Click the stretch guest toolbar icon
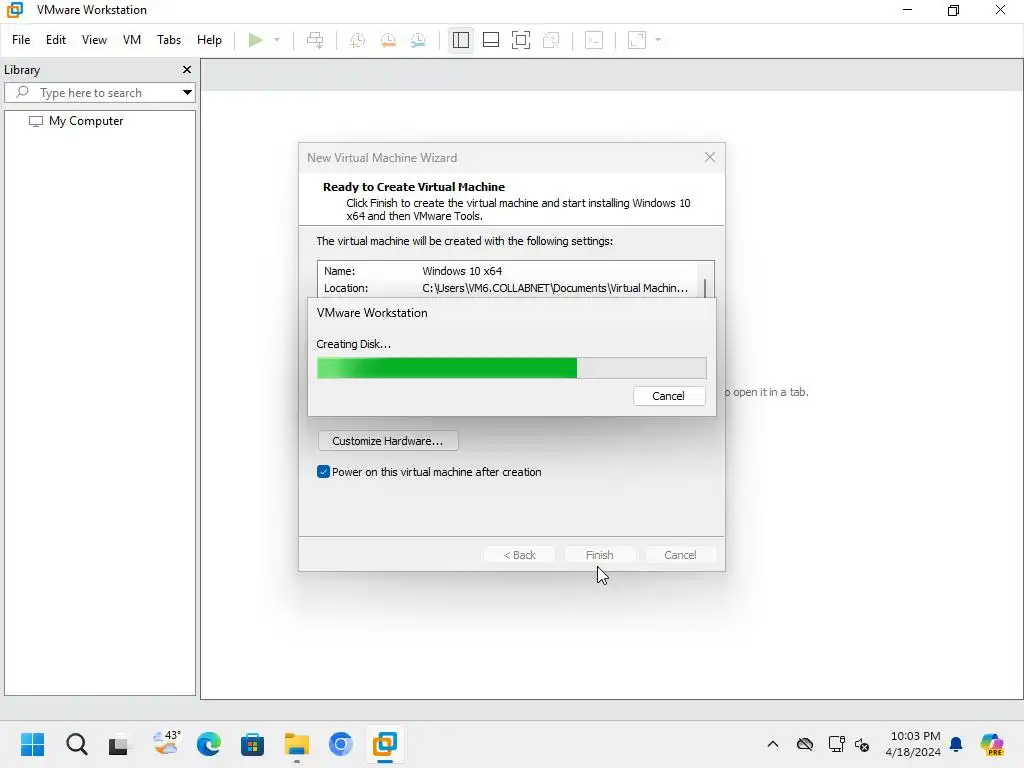The width and height of the screenshot is (1024, 768). coord(637,40)
